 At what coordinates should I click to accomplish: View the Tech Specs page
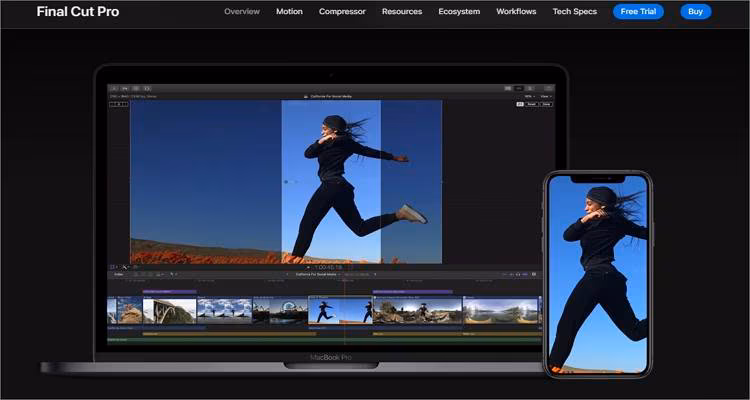(x=575, y=11)
